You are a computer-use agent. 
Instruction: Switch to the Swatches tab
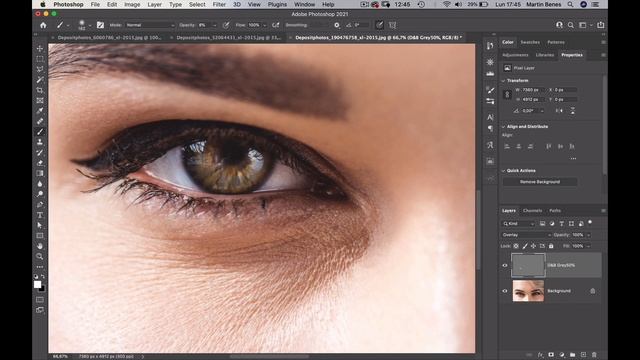click(x=530, y=42)
